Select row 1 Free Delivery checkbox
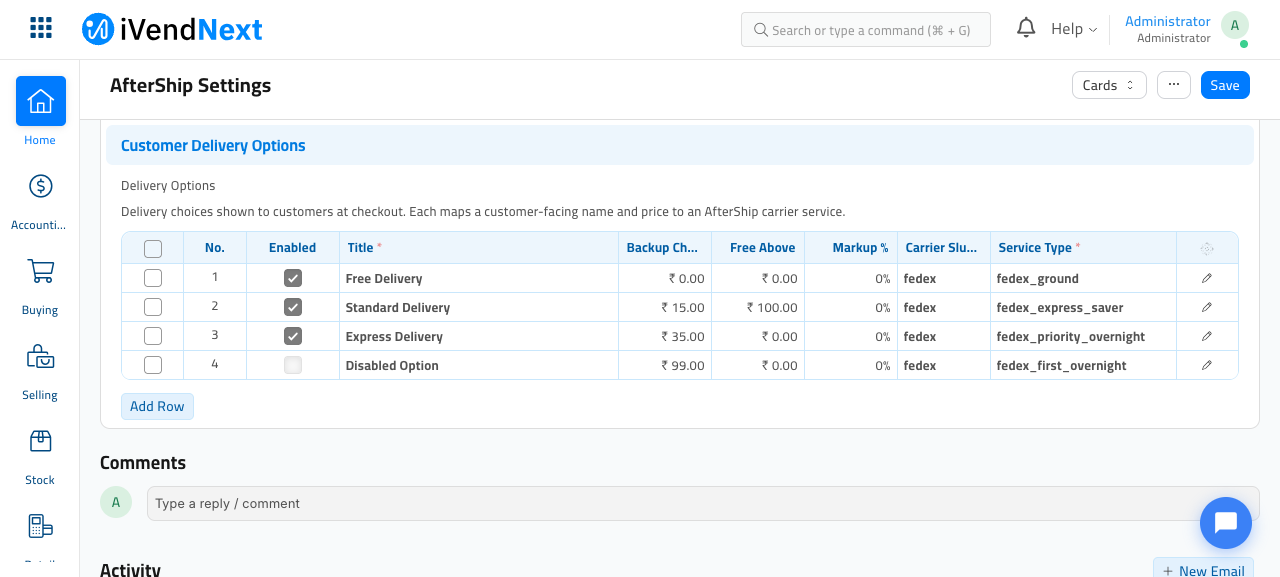The width and height of the screenshot is (1280, 577). click(x=153, y=278)
